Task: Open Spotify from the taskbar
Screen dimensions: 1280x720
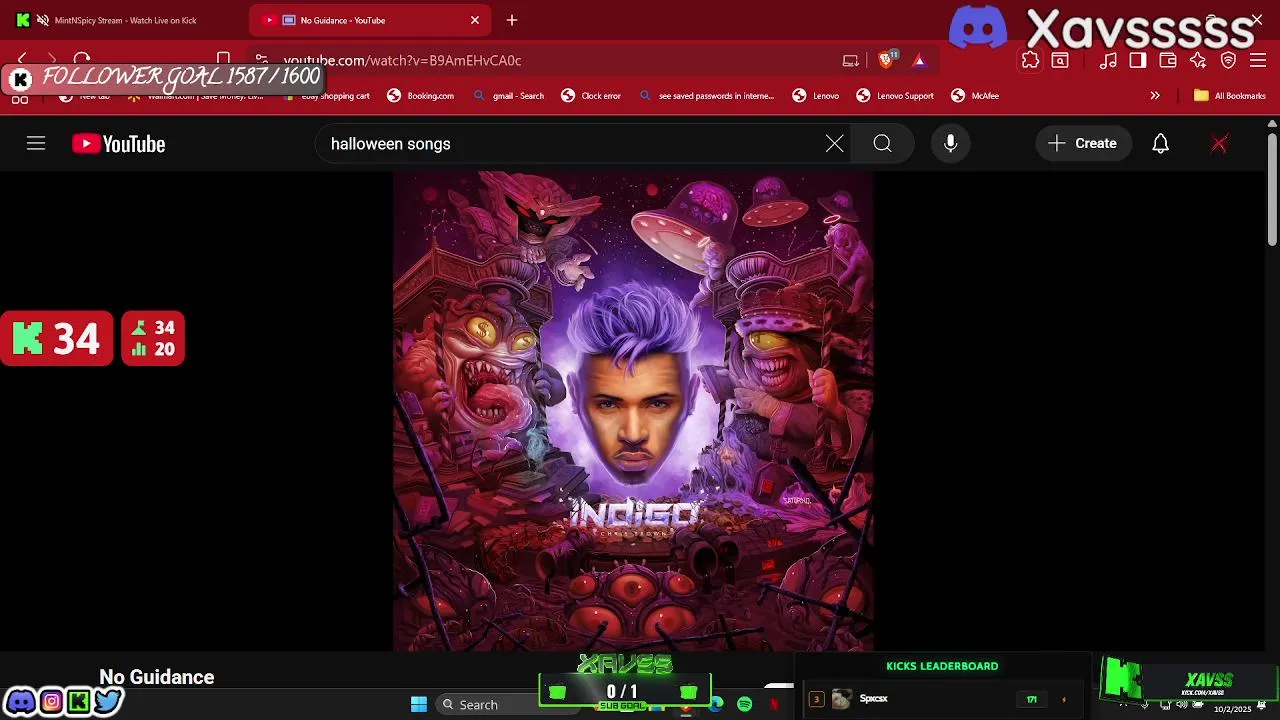Action: (744, 705)
